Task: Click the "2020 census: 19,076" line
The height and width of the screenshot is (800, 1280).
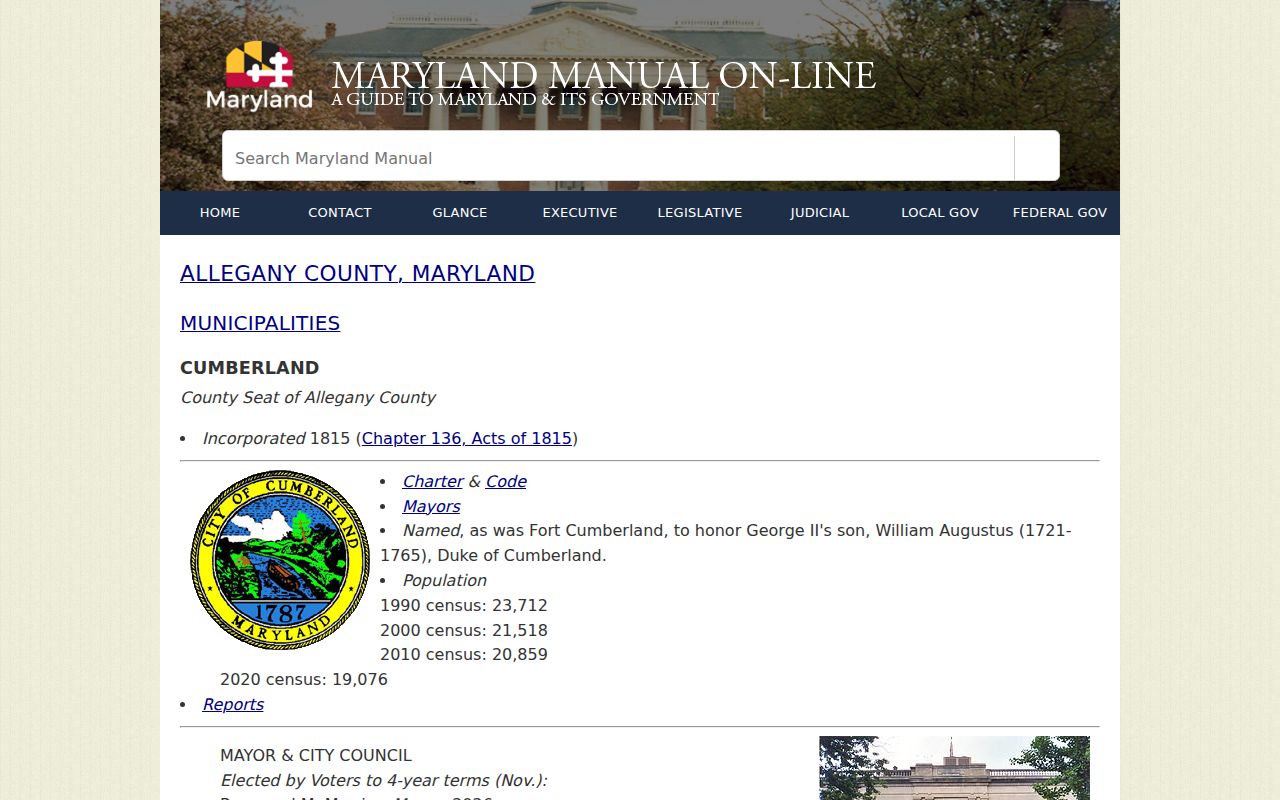Action: pyautogui.click(x=304, y=680)
